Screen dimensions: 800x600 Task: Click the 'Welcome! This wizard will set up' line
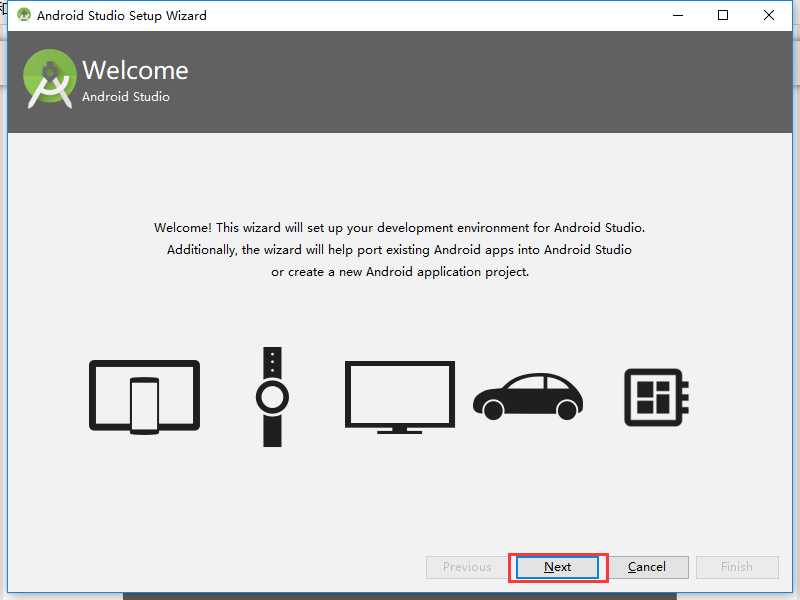[x=399, y=228]
